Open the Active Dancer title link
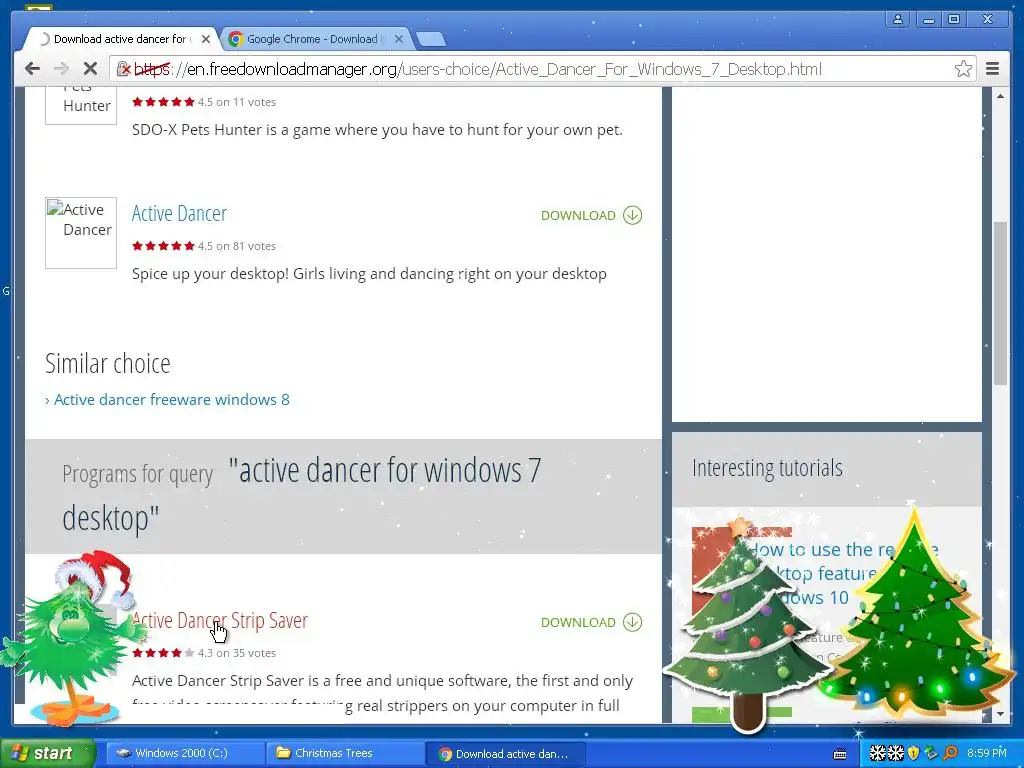The width and height of the screenshot is (1024, 768). [179, 214]
